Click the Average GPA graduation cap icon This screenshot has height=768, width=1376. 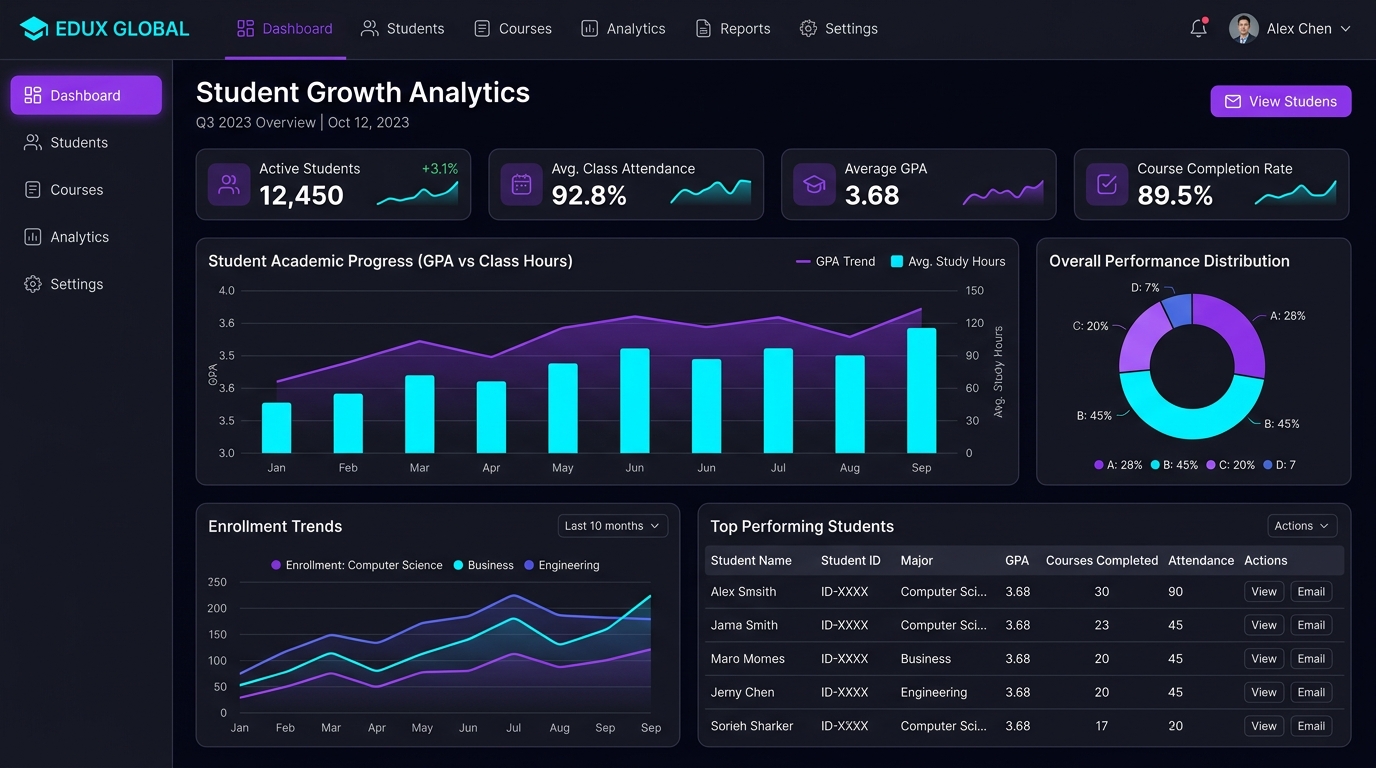[814, 184]
